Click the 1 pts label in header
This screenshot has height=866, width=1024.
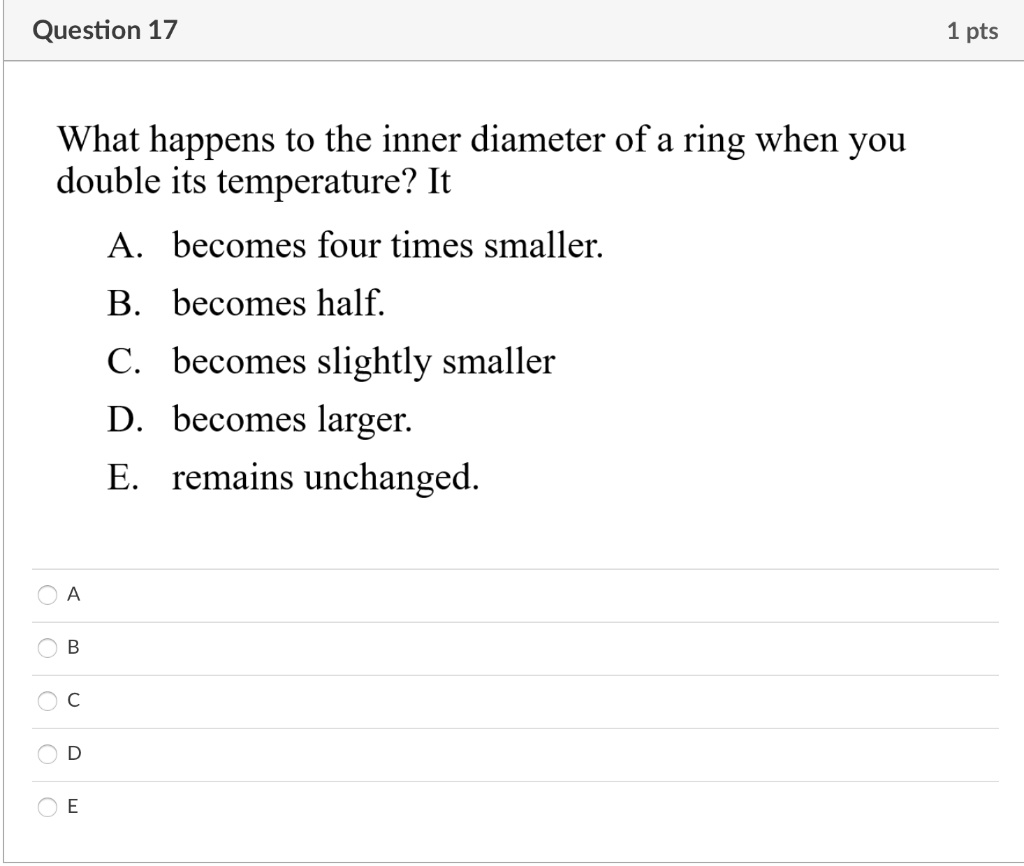tap(972, 31)
